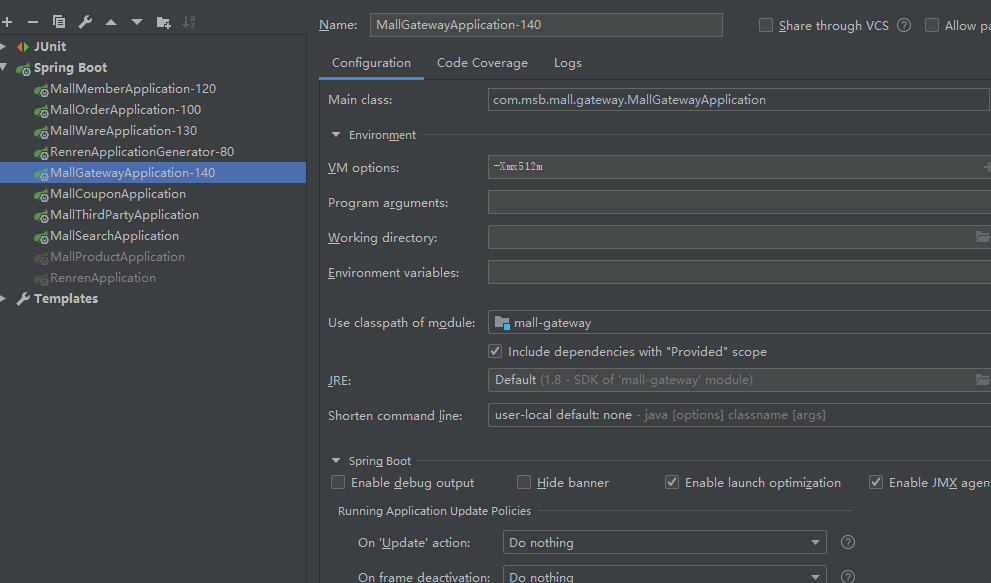Open the Logs tab
991x583 pixels.
tap(567, 63)
